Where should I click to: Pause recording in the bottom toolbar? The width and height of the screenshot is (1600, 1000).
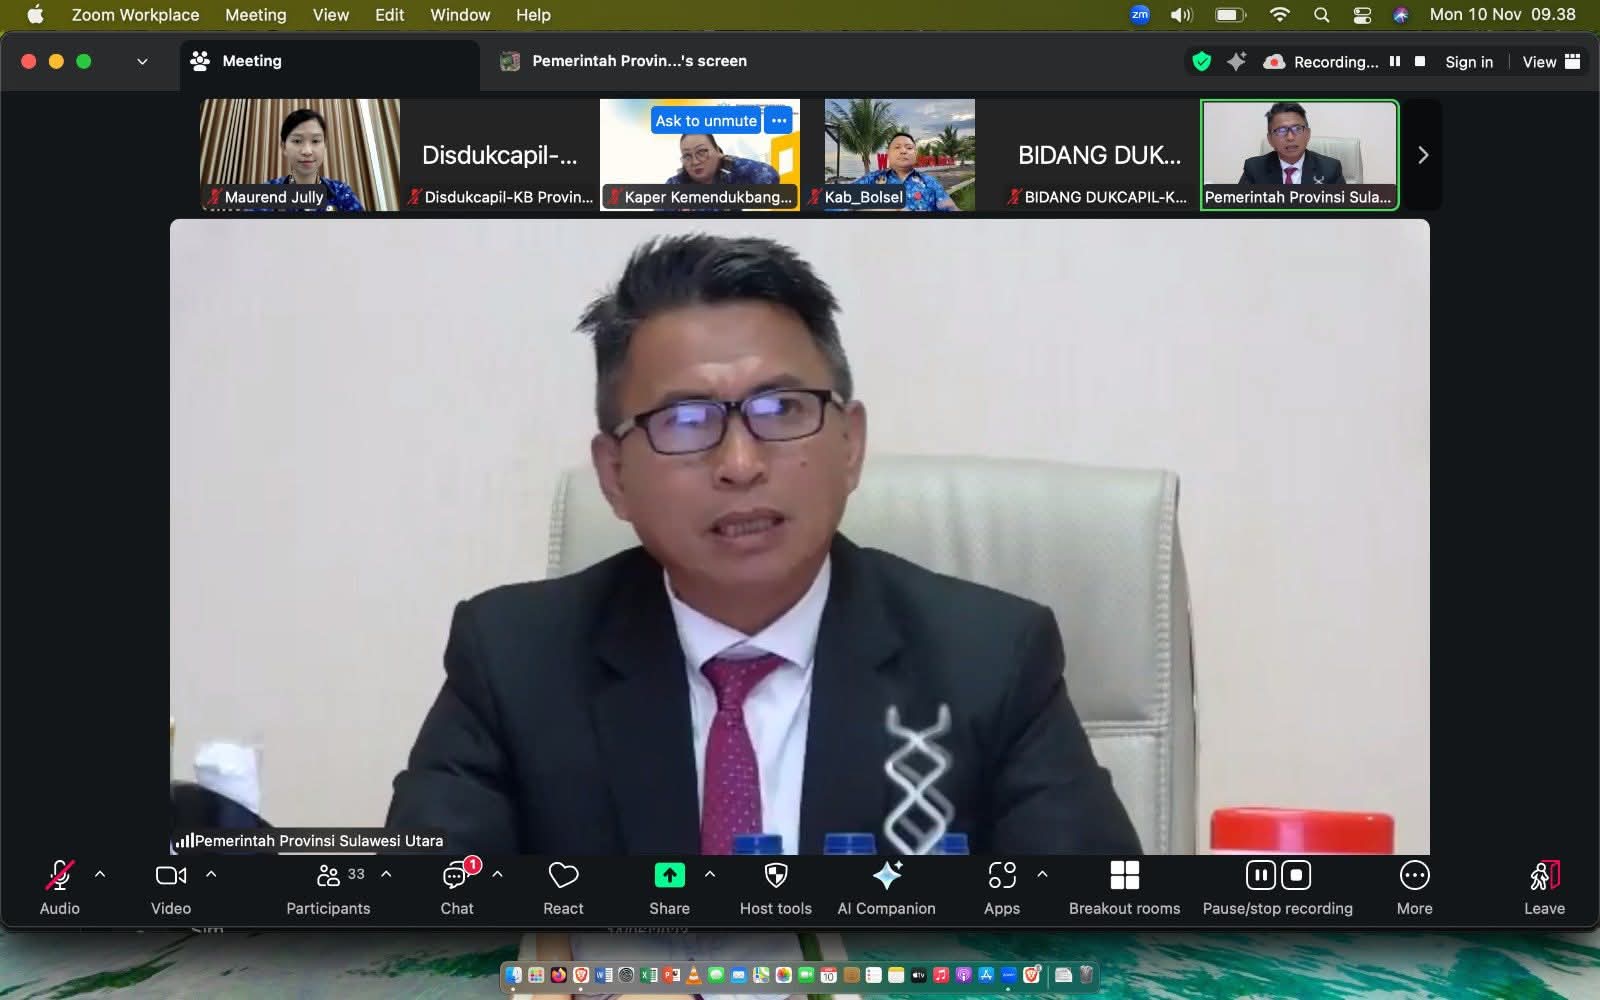[1260, 876]
